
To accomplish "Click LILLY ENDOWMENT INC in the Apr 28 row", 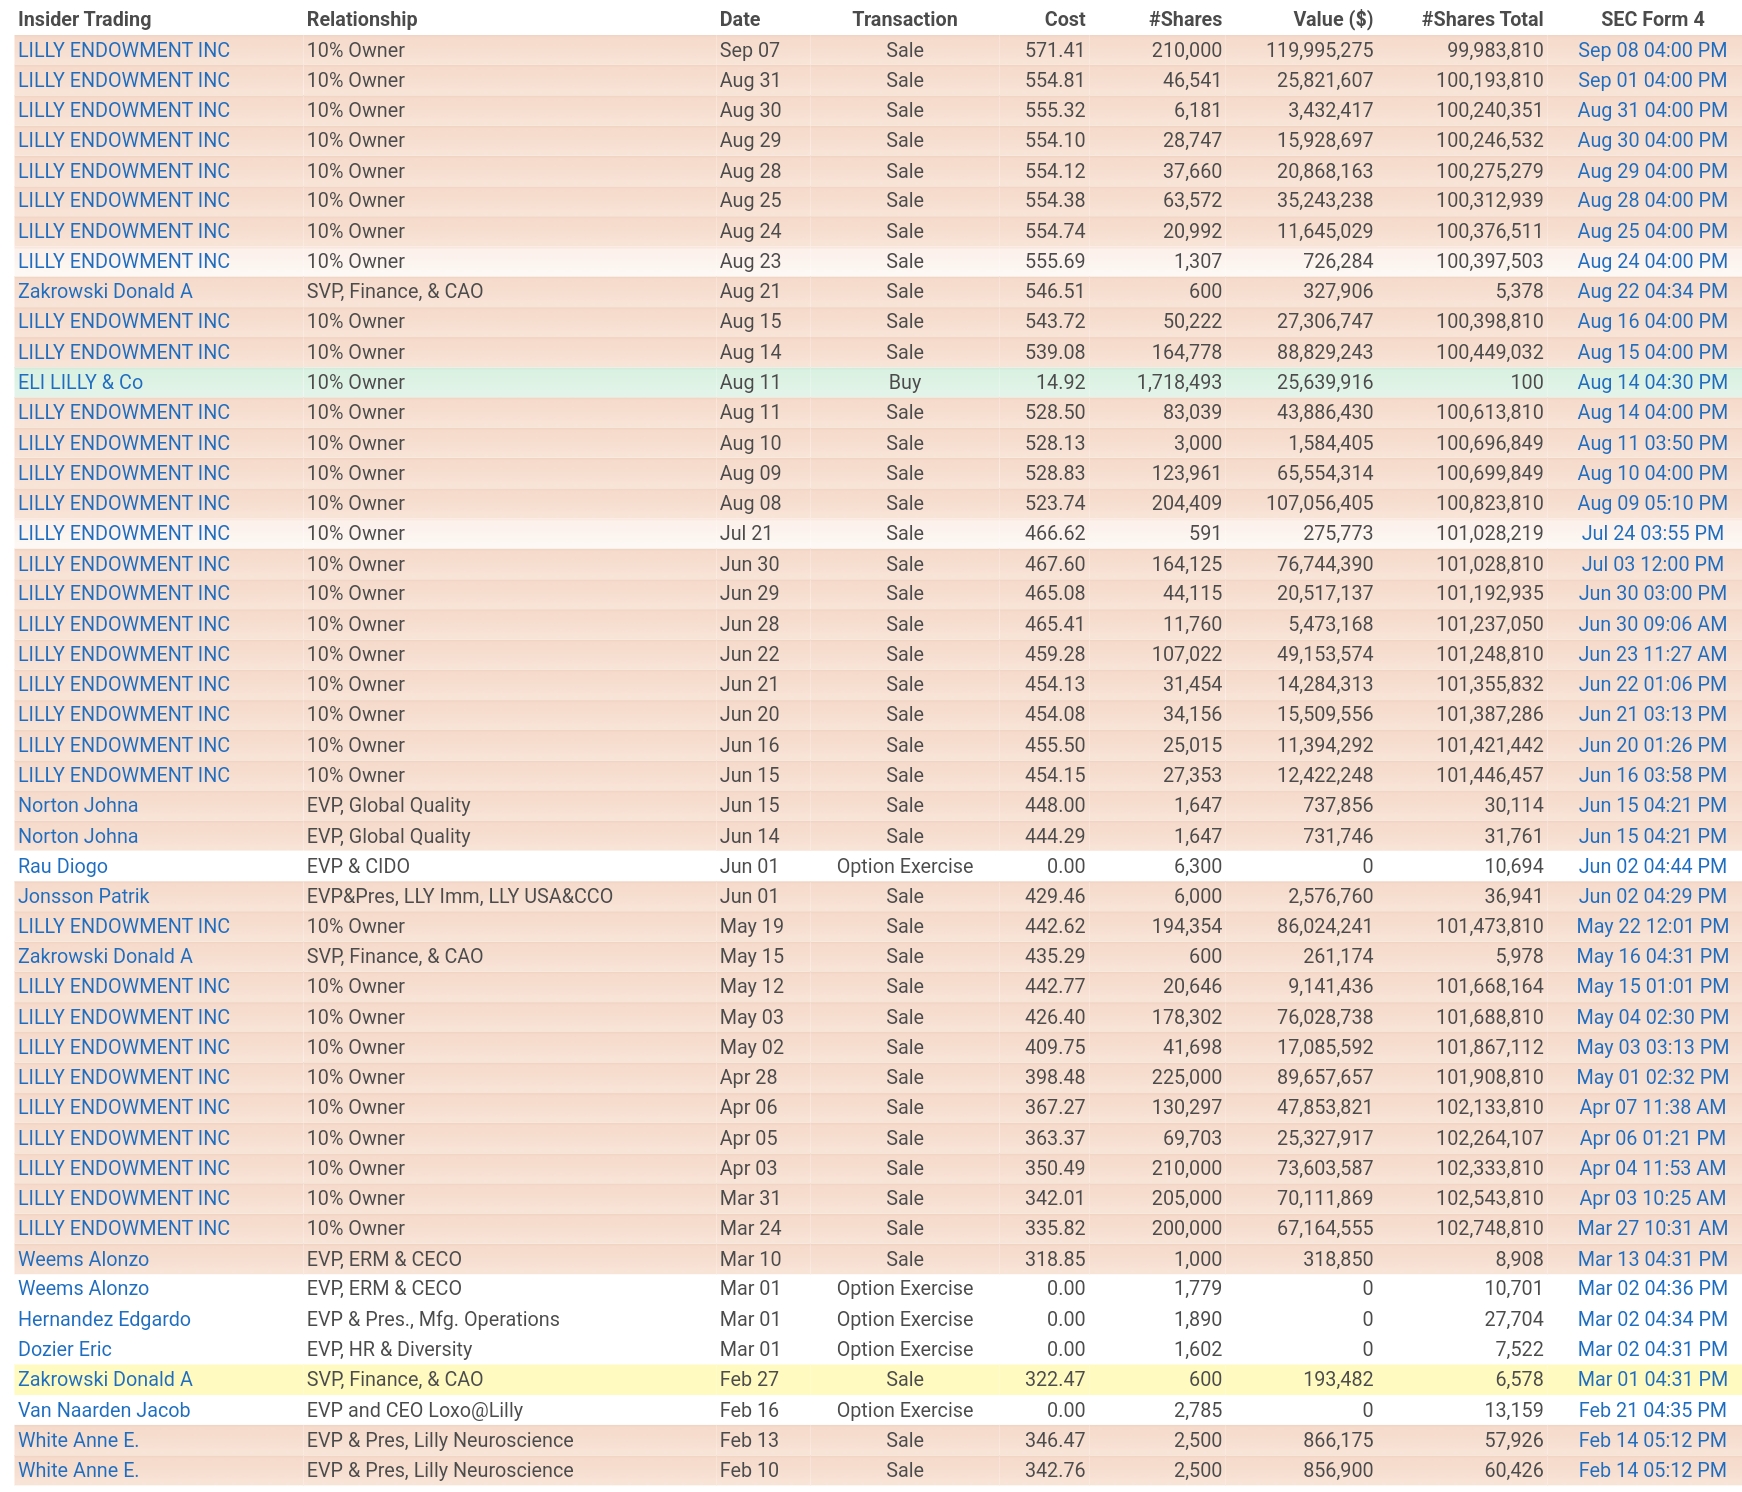I will pyautogui.click(x=124, y=1077).
